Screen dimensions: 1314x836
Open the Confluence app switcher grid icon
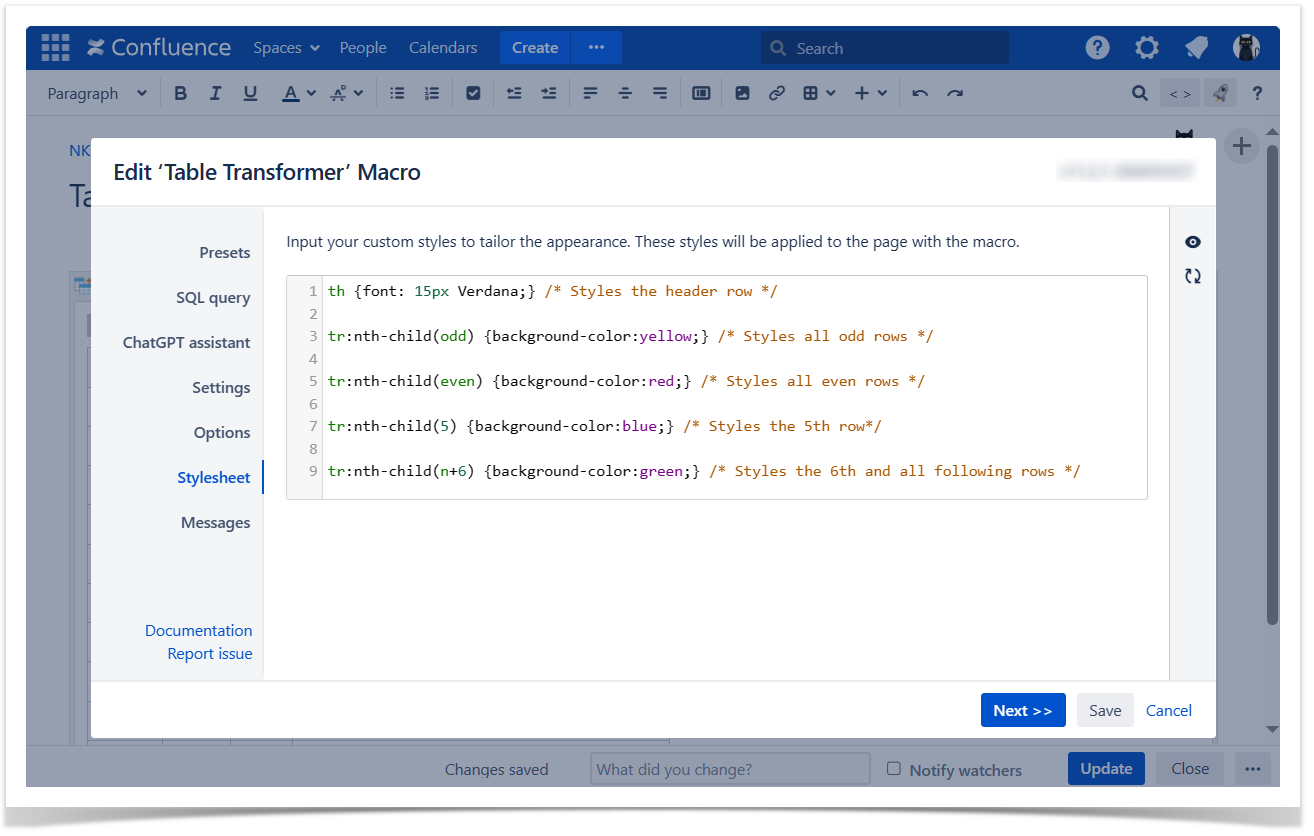(x=55, y=48)
